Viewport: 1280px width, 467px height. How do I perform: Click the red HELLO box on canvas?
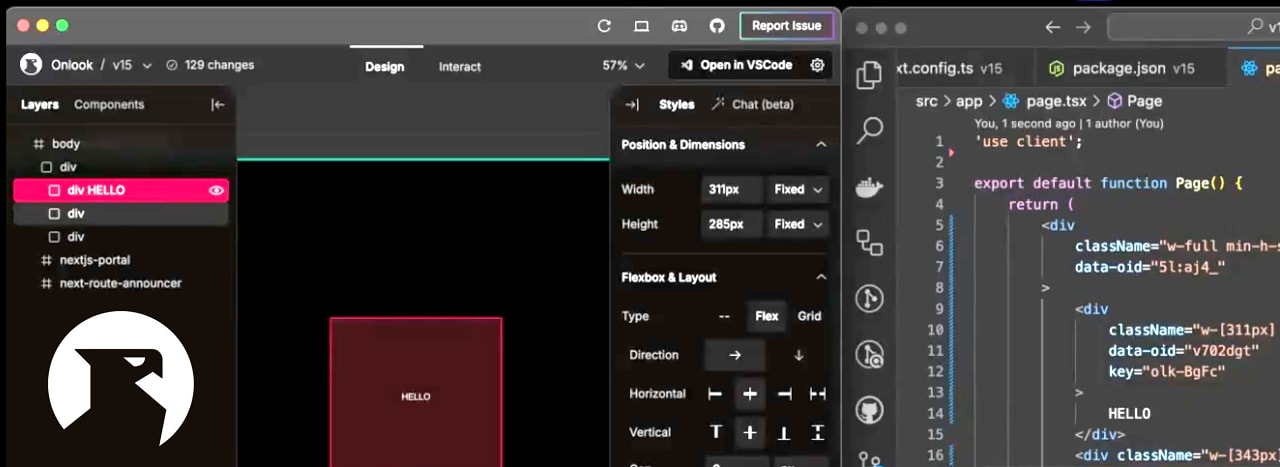[x=416, y=392]
